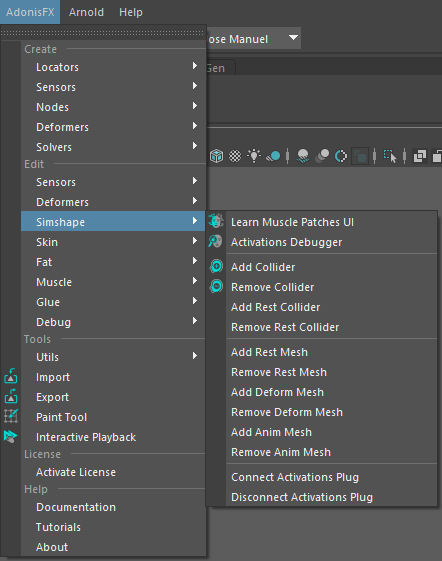Toggle viewport Shadows icon
Image resolution: width=442 pixels, height=561 pixels.
pyautogui.click(x=273, y=156)
